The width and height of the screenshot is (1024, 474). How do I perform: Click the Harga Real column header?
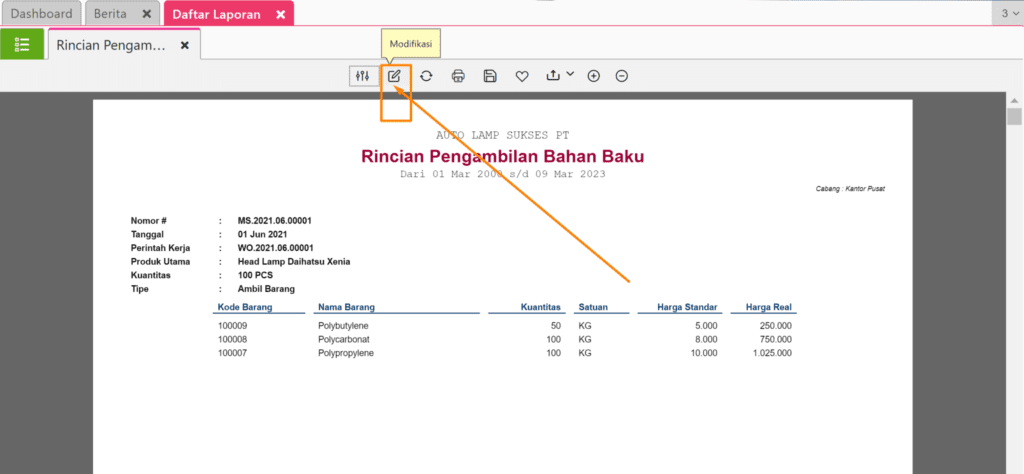tap(769, 307)
